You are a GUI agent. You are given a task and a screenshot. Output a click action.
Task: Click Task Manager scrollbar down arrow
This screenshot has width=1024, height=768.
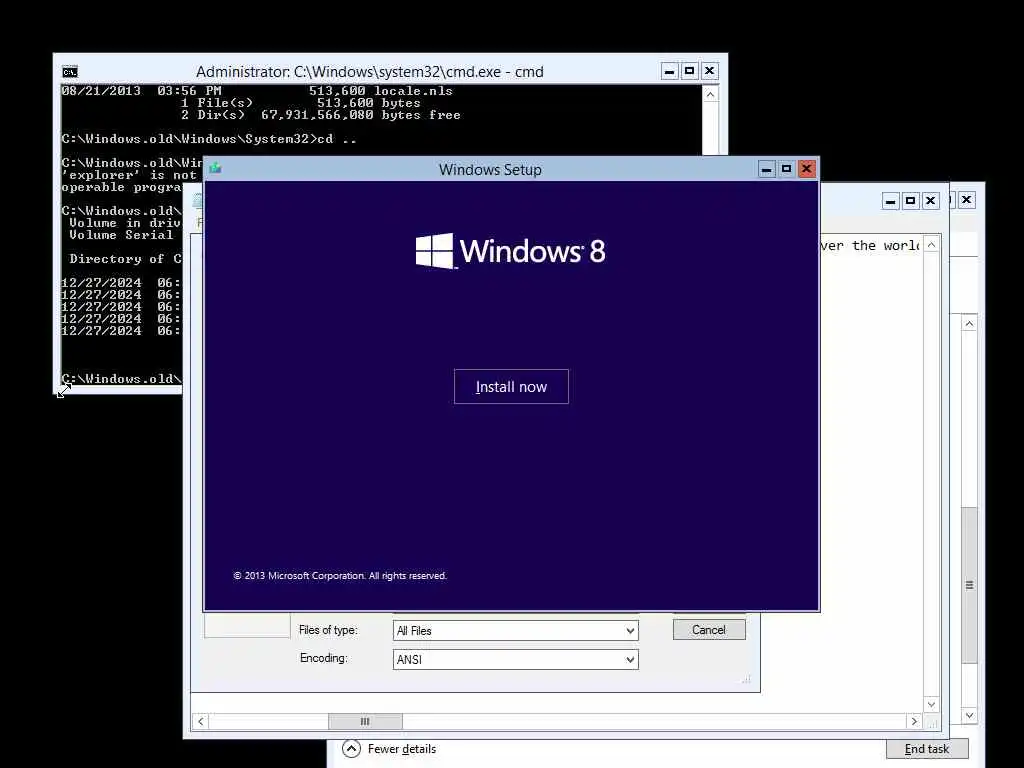pos(970,715)
